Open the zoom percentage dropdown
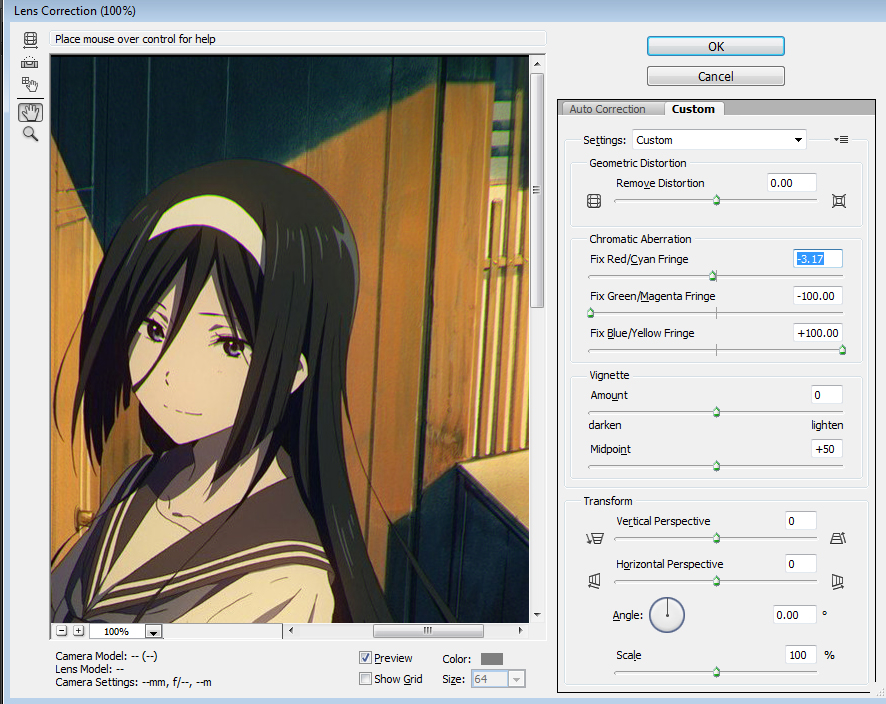Screen dimensions: 886x704 pyautogui.click(x=153, y=632)
